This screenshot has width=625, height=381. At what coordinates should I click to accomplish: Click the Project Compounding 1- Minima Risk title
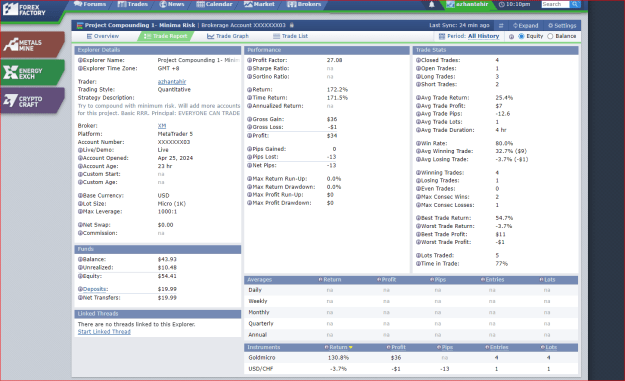140,26
